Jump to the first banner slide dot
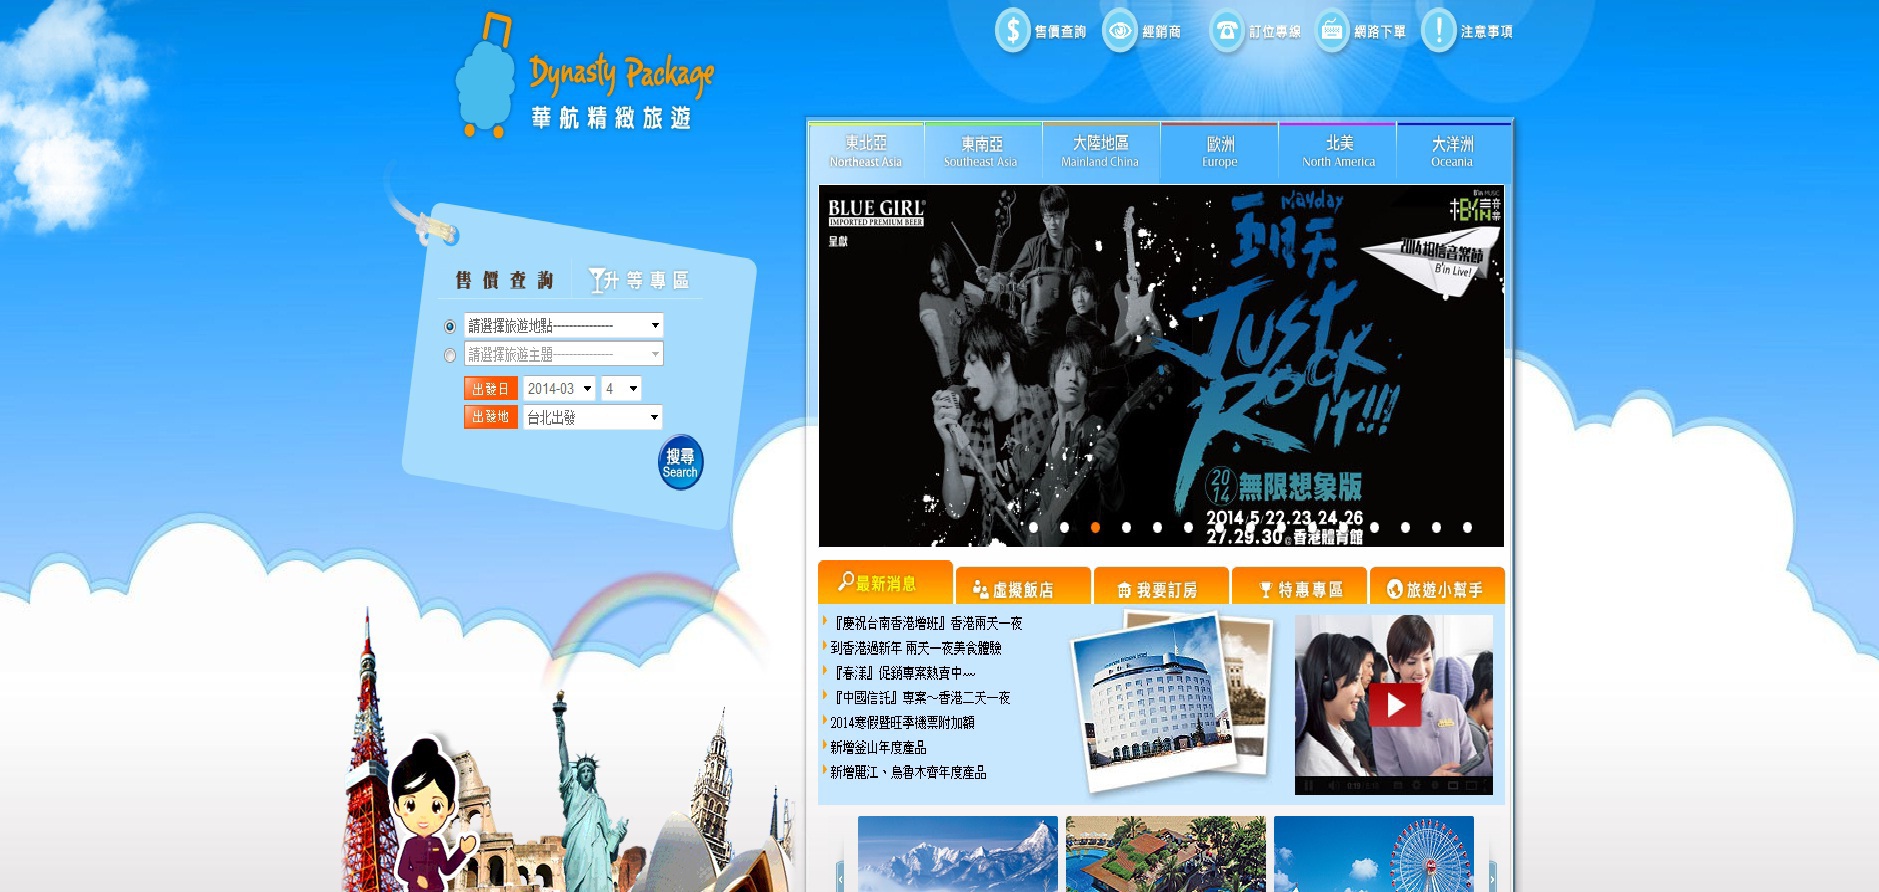This screenshot has height=892, width=1879. [x=1034, y=527]
